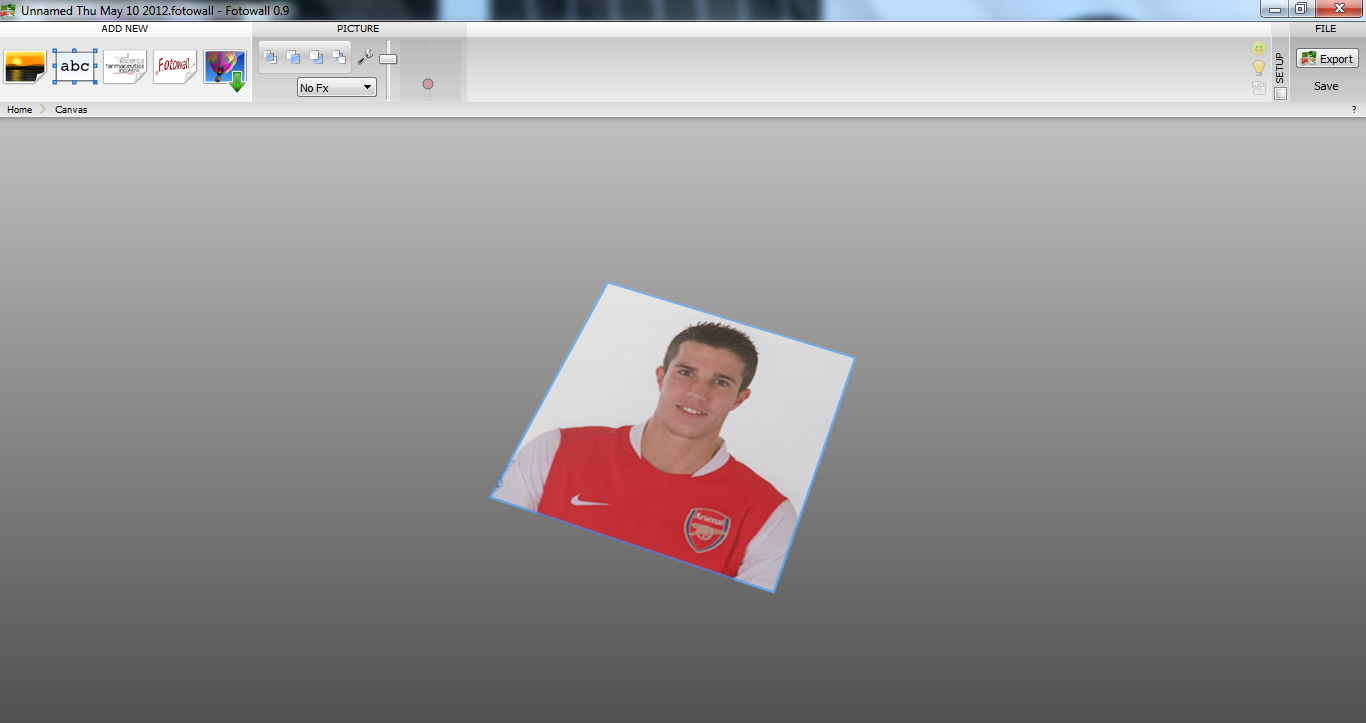Add a new picture using sunset icon
This screenshot has width=1366, height=723.
(x=25, y=67)
